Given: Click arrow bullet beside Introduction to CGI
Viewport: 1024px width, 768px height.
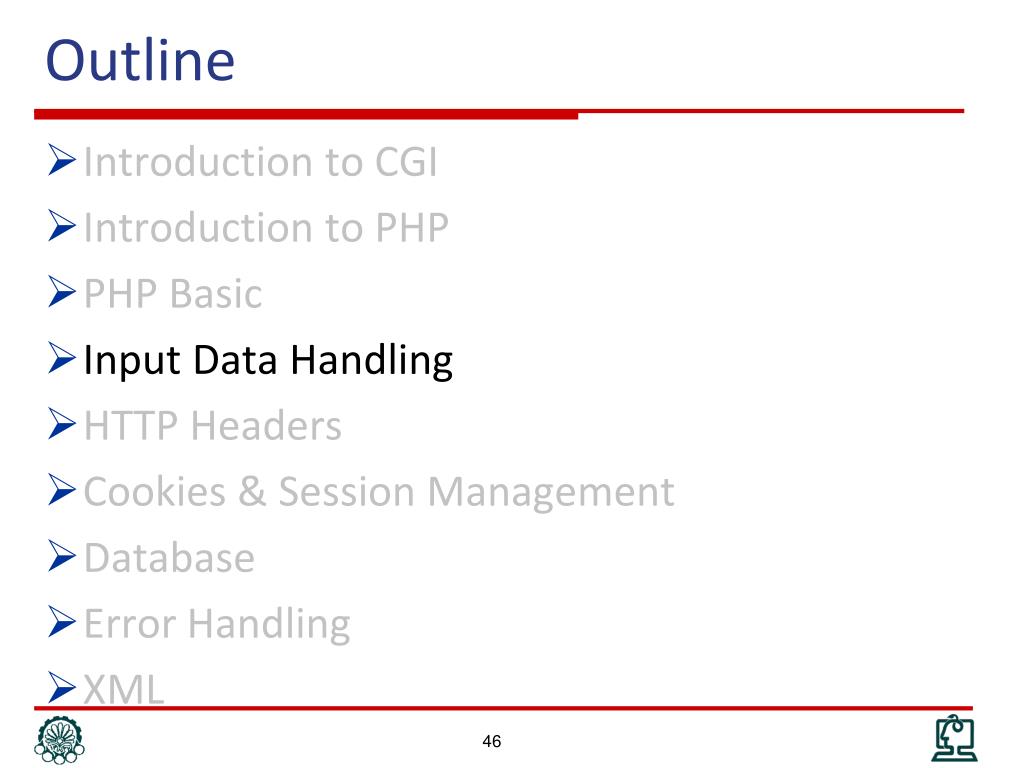Looking at the screenshot, I should point(62,160).
